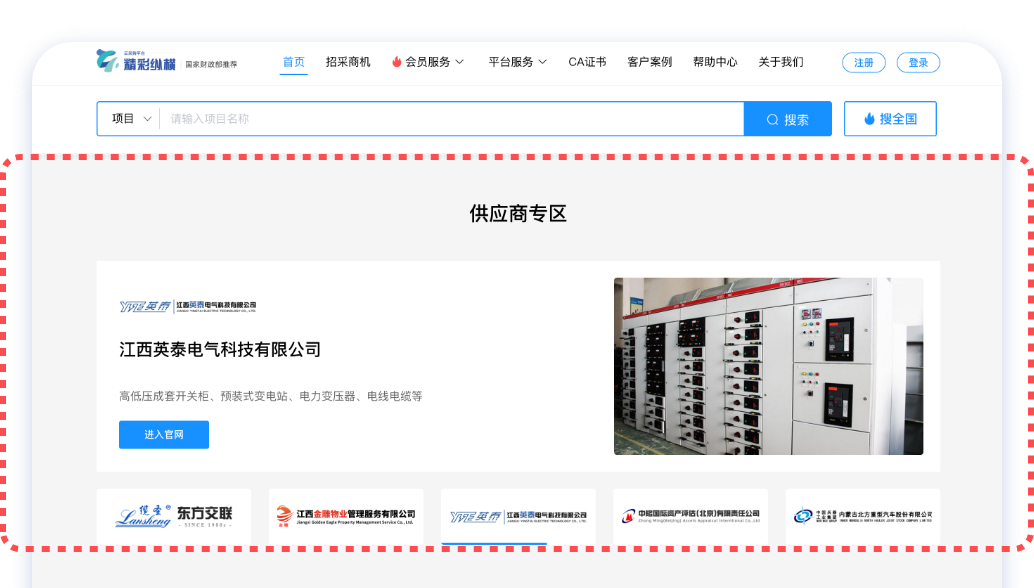This screenshot has height=588, width=1034.
Task: Go to the 首页 tab
Action: (293, 62)
